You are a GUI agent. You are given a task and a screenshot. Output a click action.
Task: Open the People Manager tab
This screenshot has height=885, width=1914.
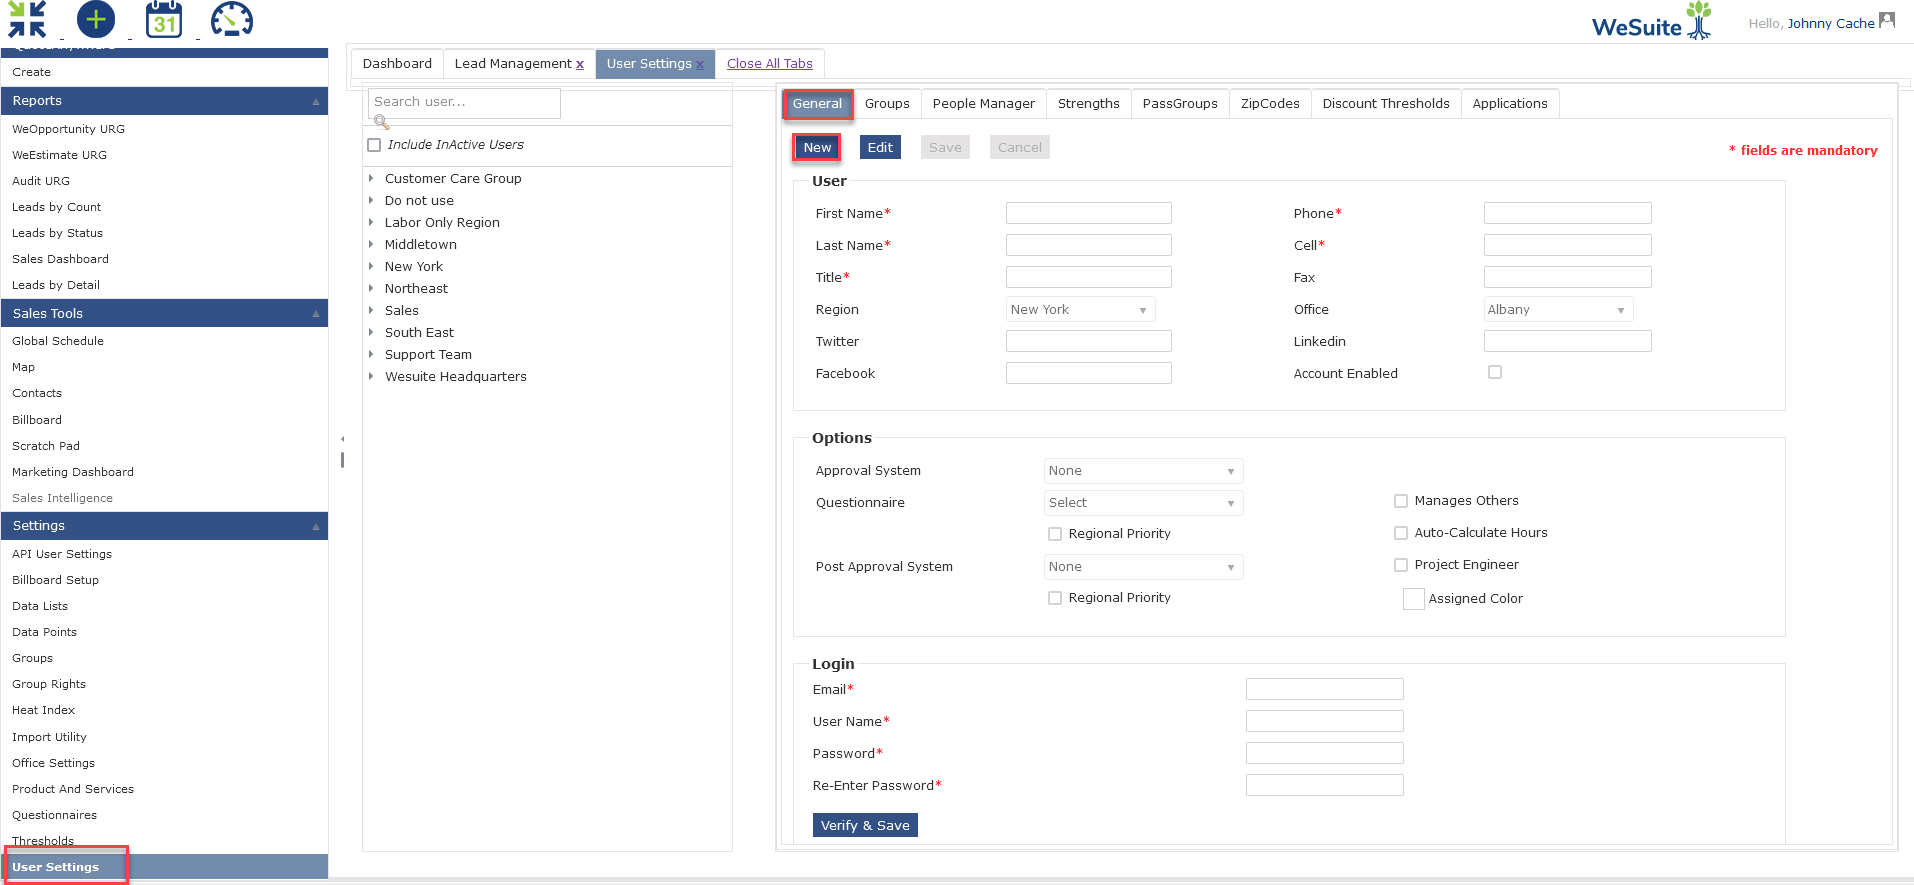click(983, 104)
